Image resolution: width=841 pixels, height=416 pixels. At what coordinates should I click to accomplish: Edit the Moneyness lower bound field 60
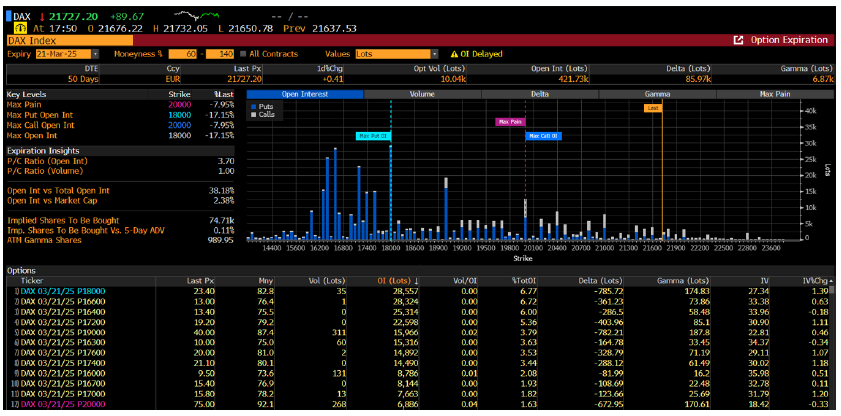click(x=182, y=54)
